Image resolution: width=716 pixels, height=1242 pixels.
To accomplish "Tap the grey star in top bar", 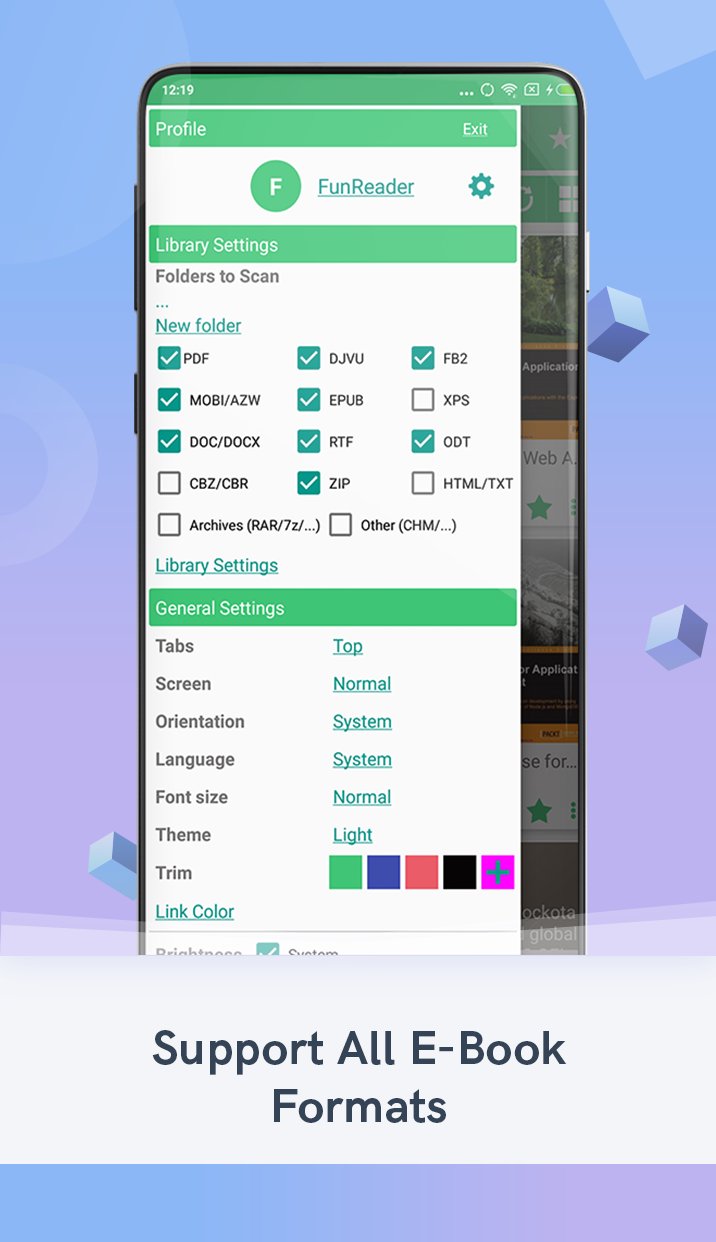I will point(559,139).
